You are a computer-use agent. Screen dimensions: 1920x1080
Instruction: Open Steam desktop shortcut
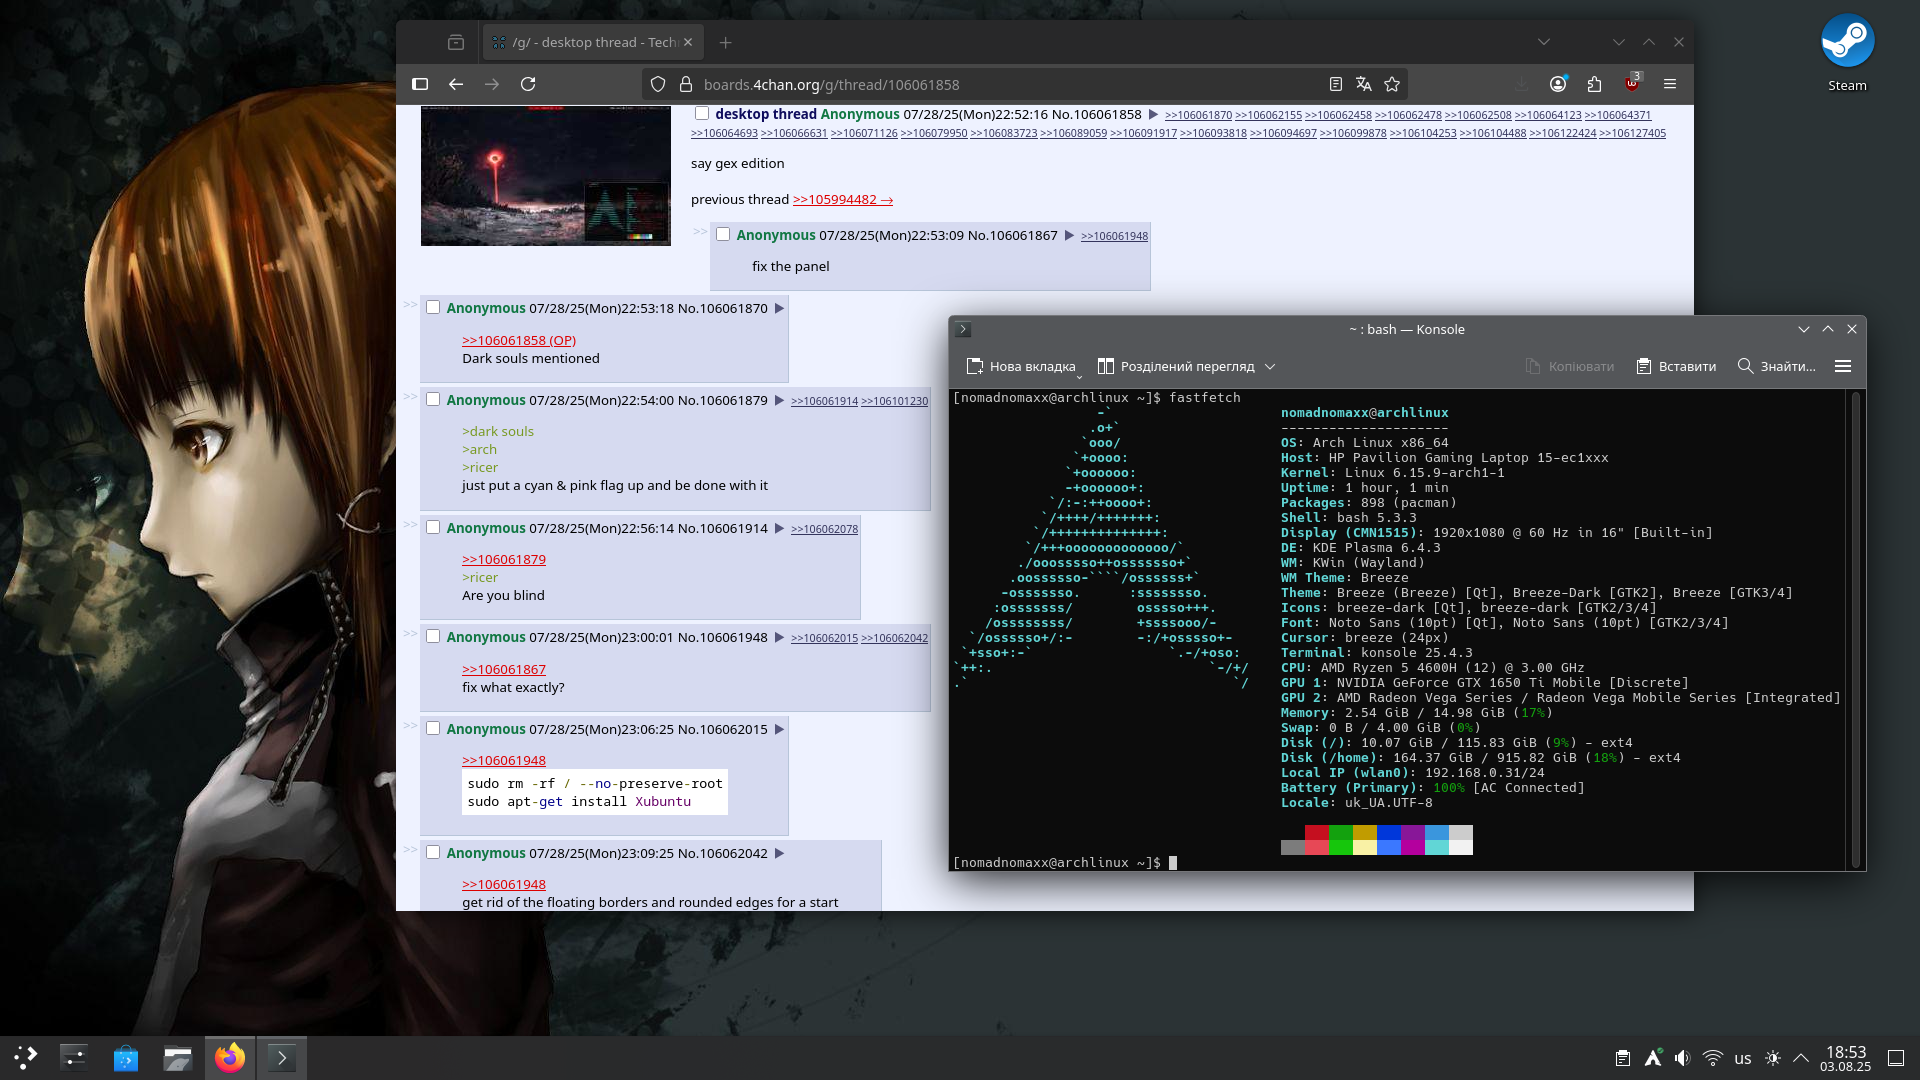click(1847, 53)
